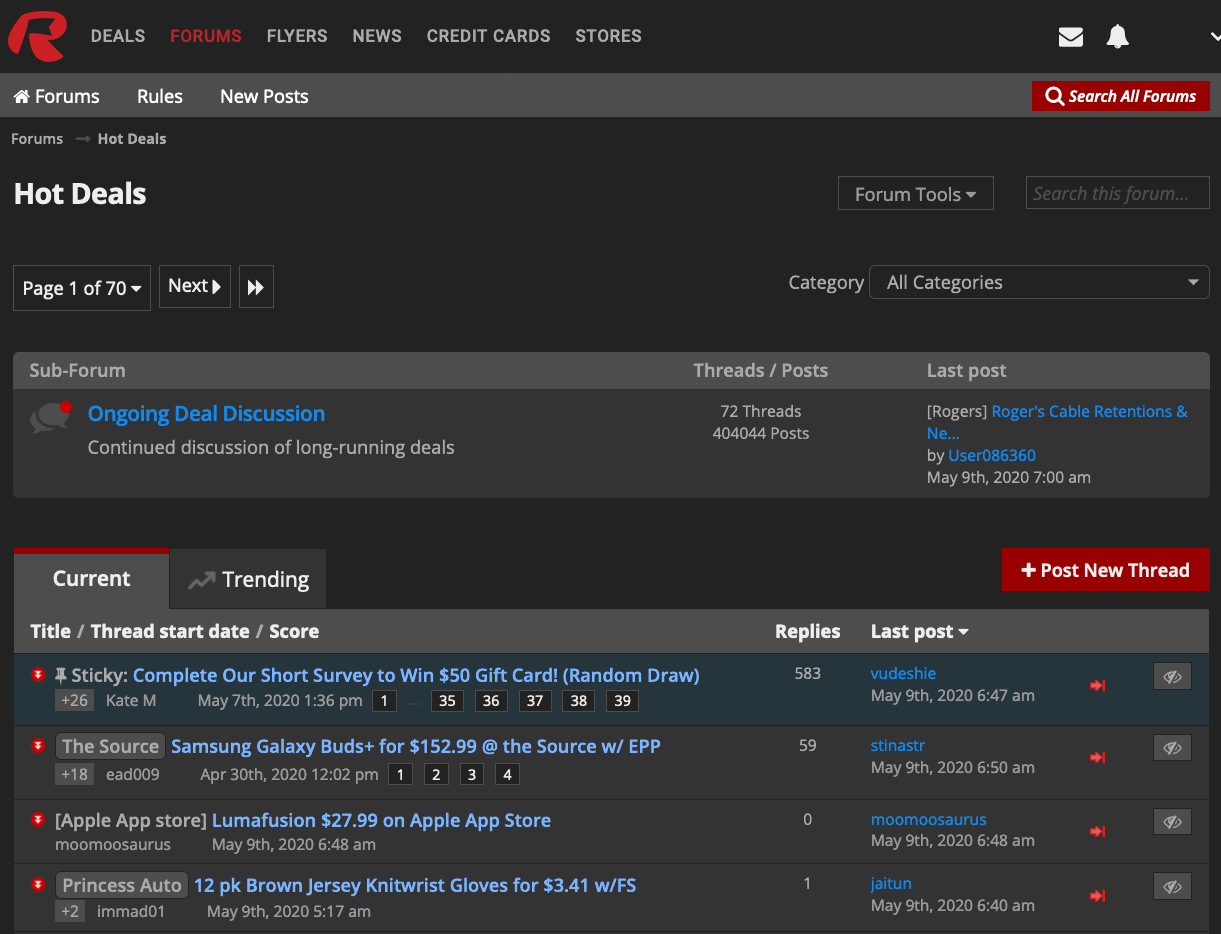1221x934 pixels.
Task: Hide the Samsung Galaxy Buds thread with eye toggle
Action: tap(1172, 747)
